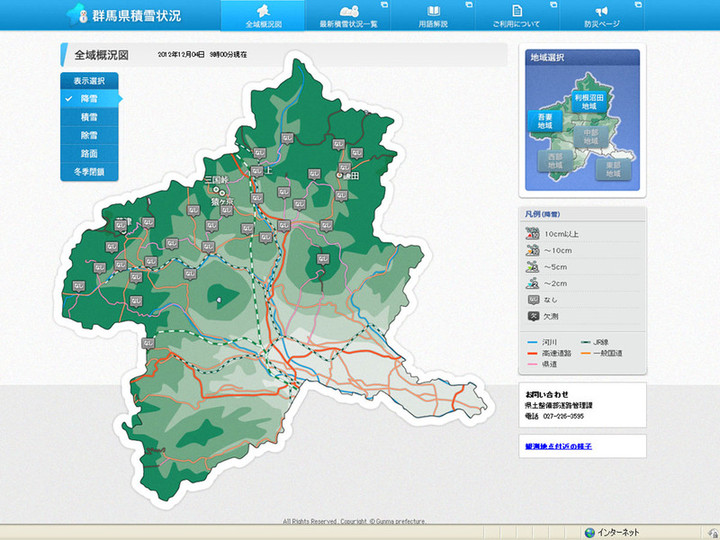This screenshot has width=720, height=540.
Task: Click the snowman logo beside 群馬県積雪状況
Action: coord(79,15)
